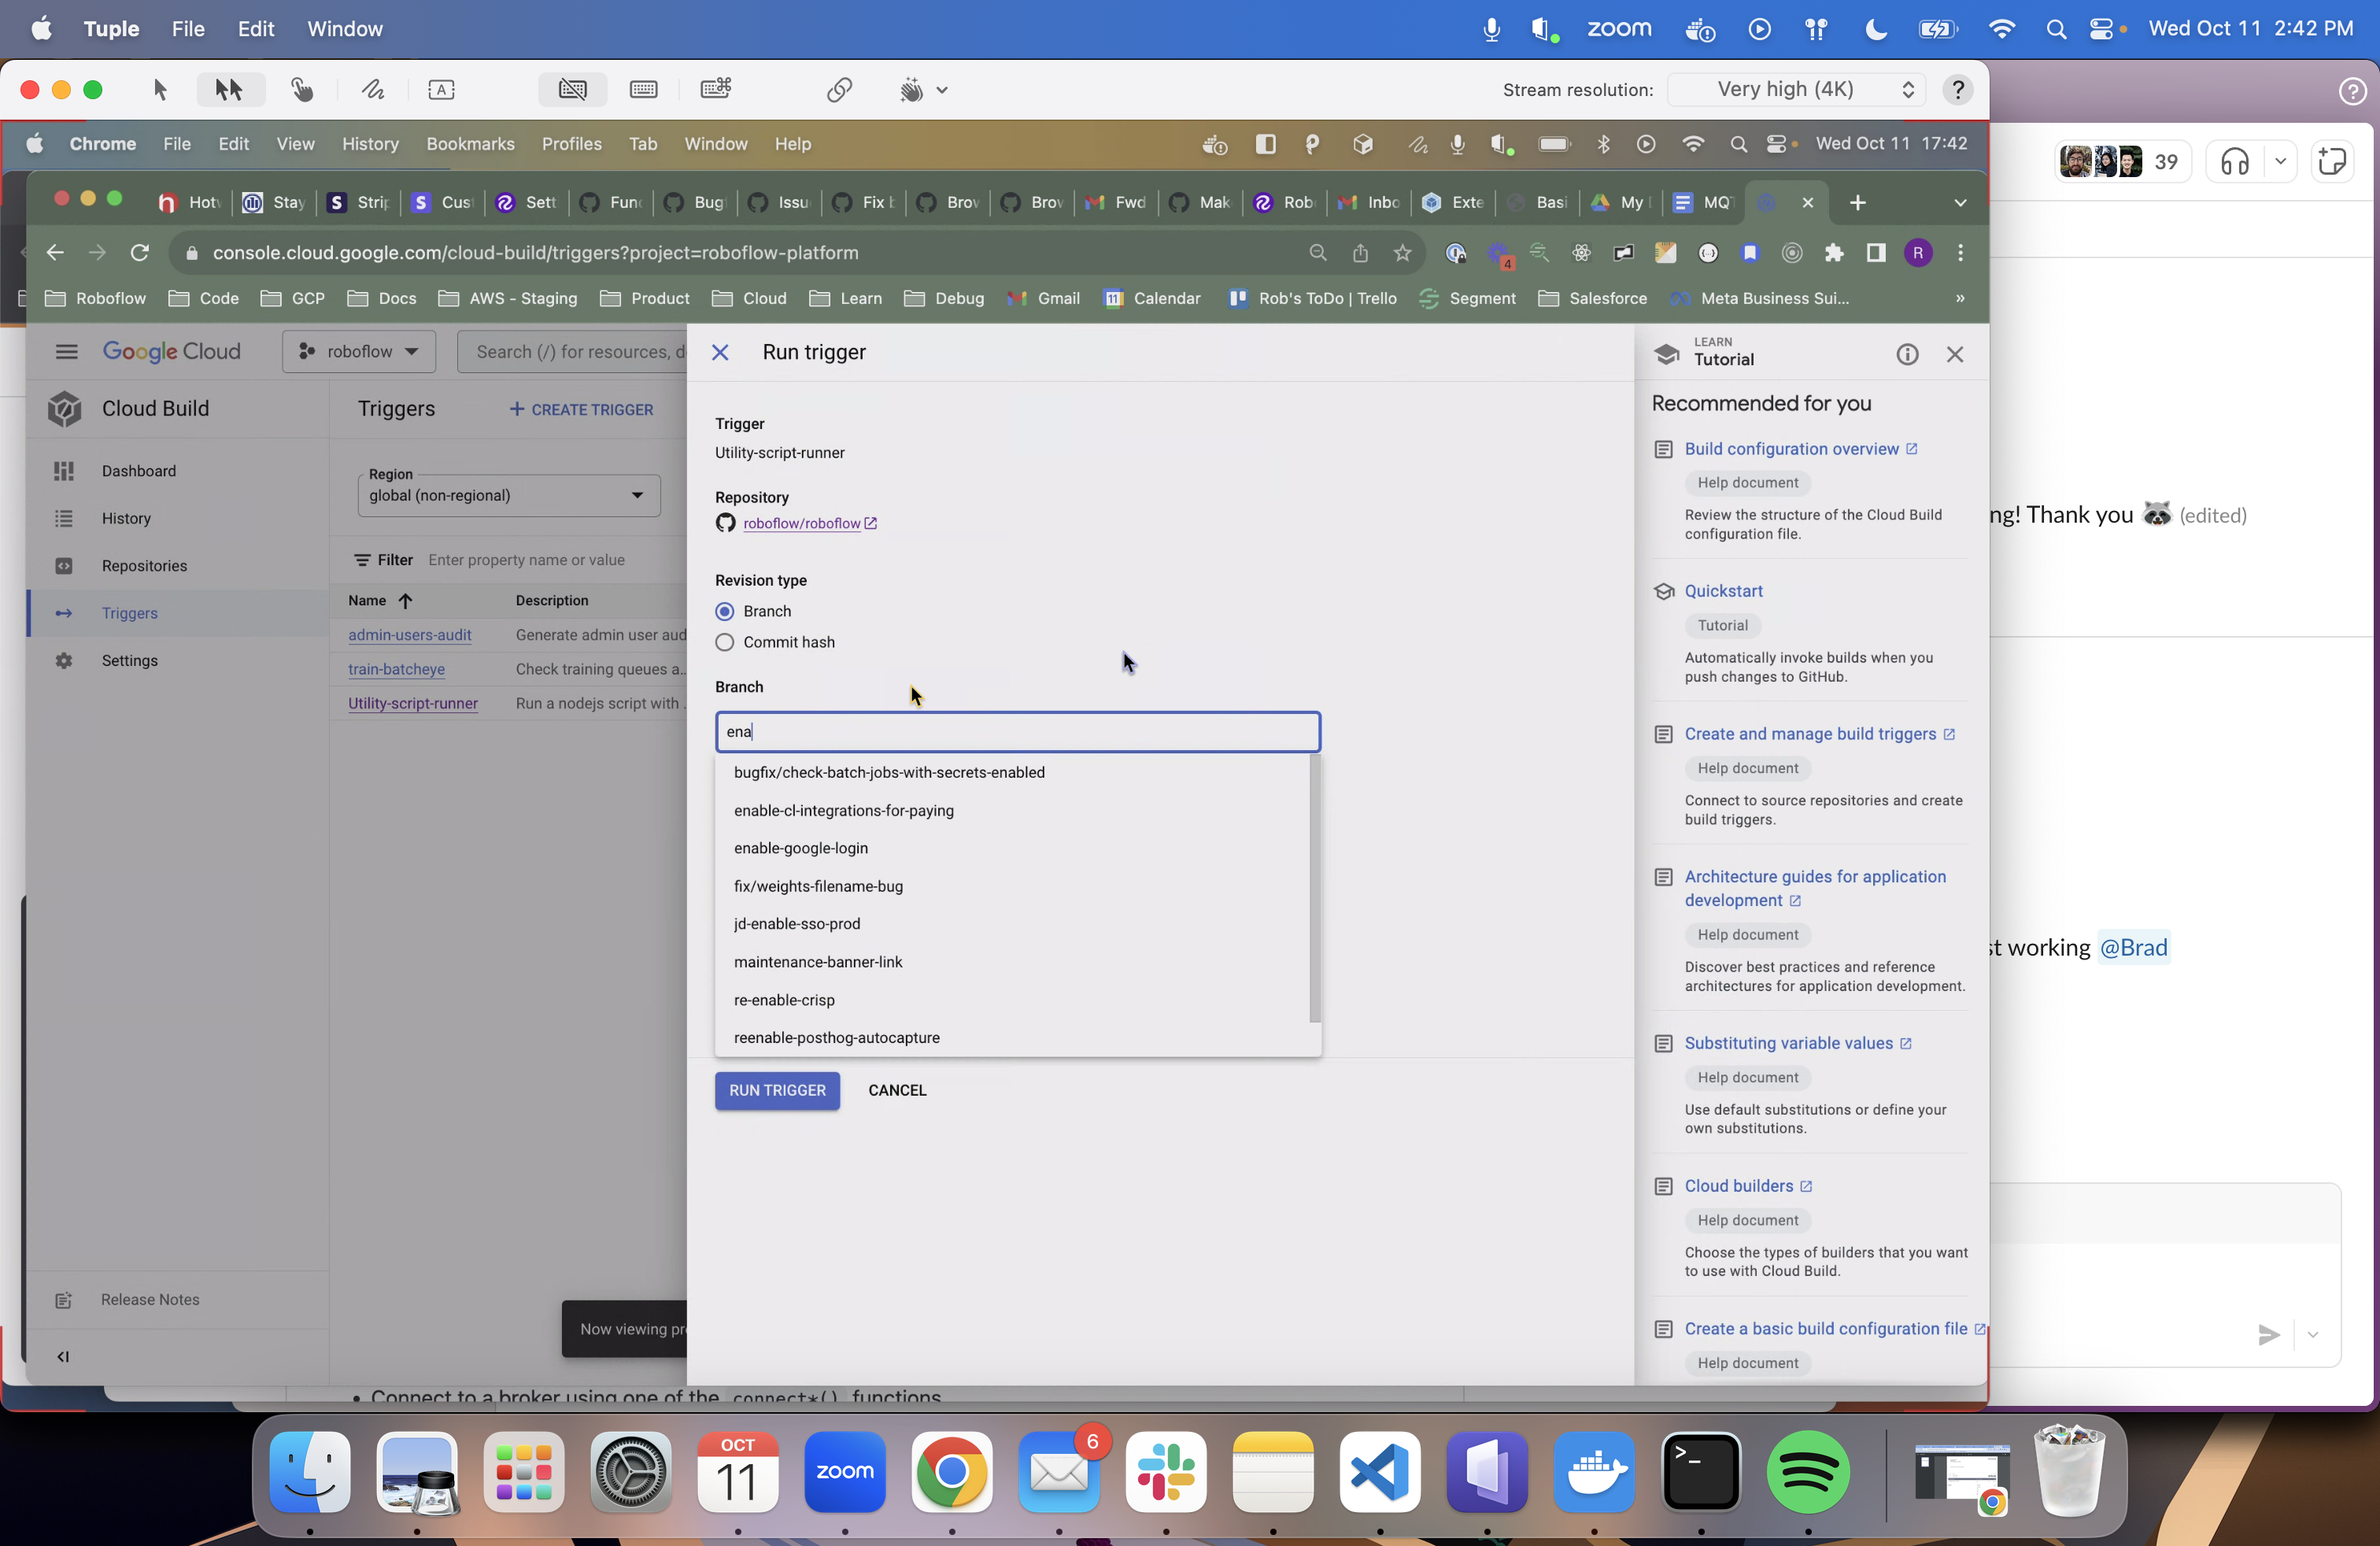The image size is (2380, 1546).
Task: Open Cloud Build Dashboard icon in sidebar
Action: (x=64, y=471)
